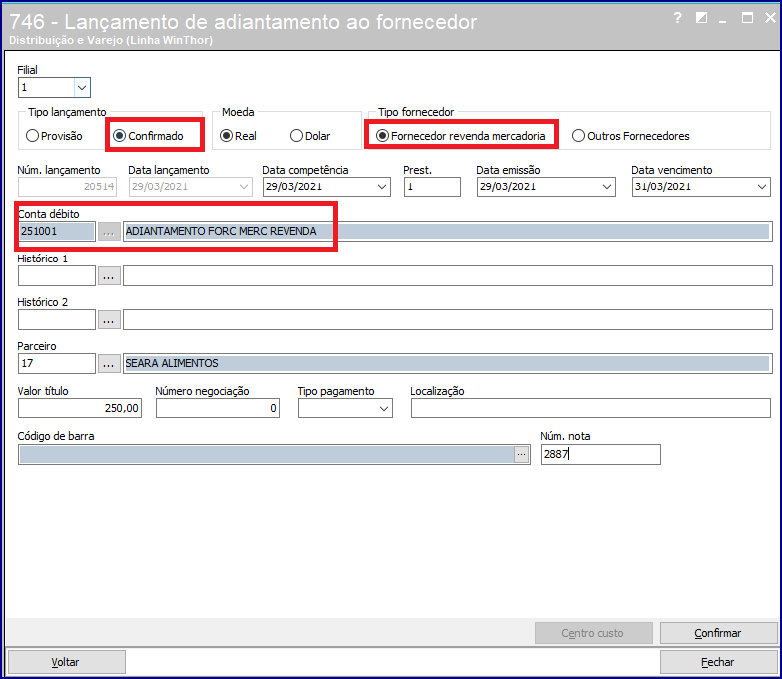Minimize the window

pyautogui.click(x=722, y=19)
